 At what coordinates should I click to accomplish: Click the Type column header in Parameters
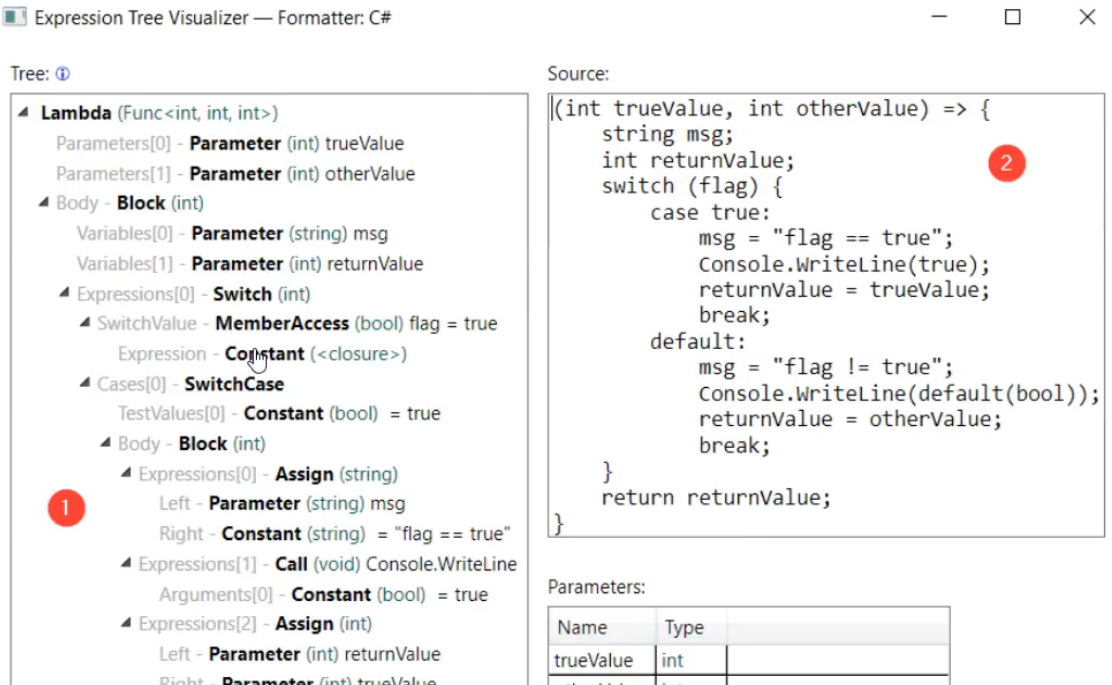(x=684, y=628)
